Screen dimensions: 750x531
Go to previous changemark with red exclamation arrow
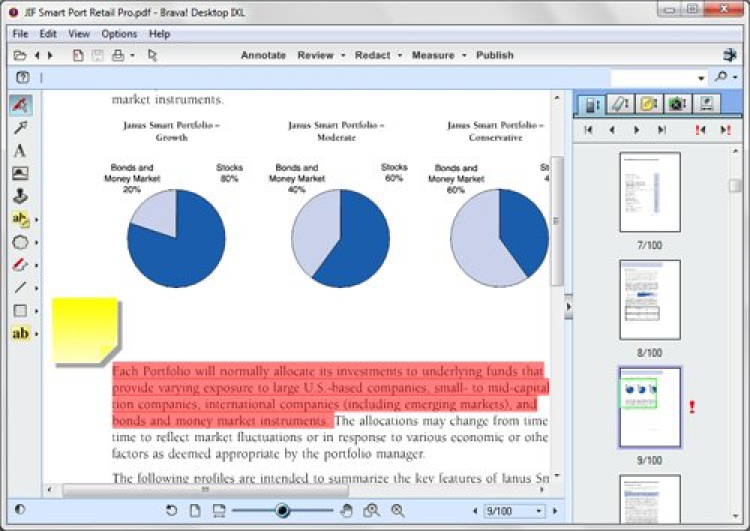pyautogui.click(x=700, y=130)
